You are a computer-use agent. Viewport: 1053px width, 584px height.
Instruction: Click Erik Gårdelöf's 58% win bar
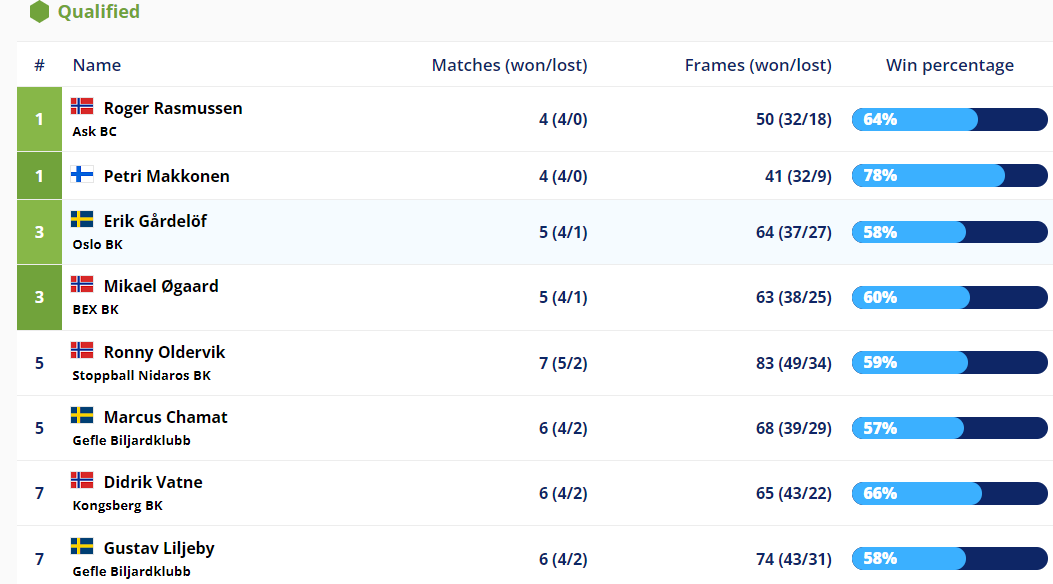click(950, 232)
